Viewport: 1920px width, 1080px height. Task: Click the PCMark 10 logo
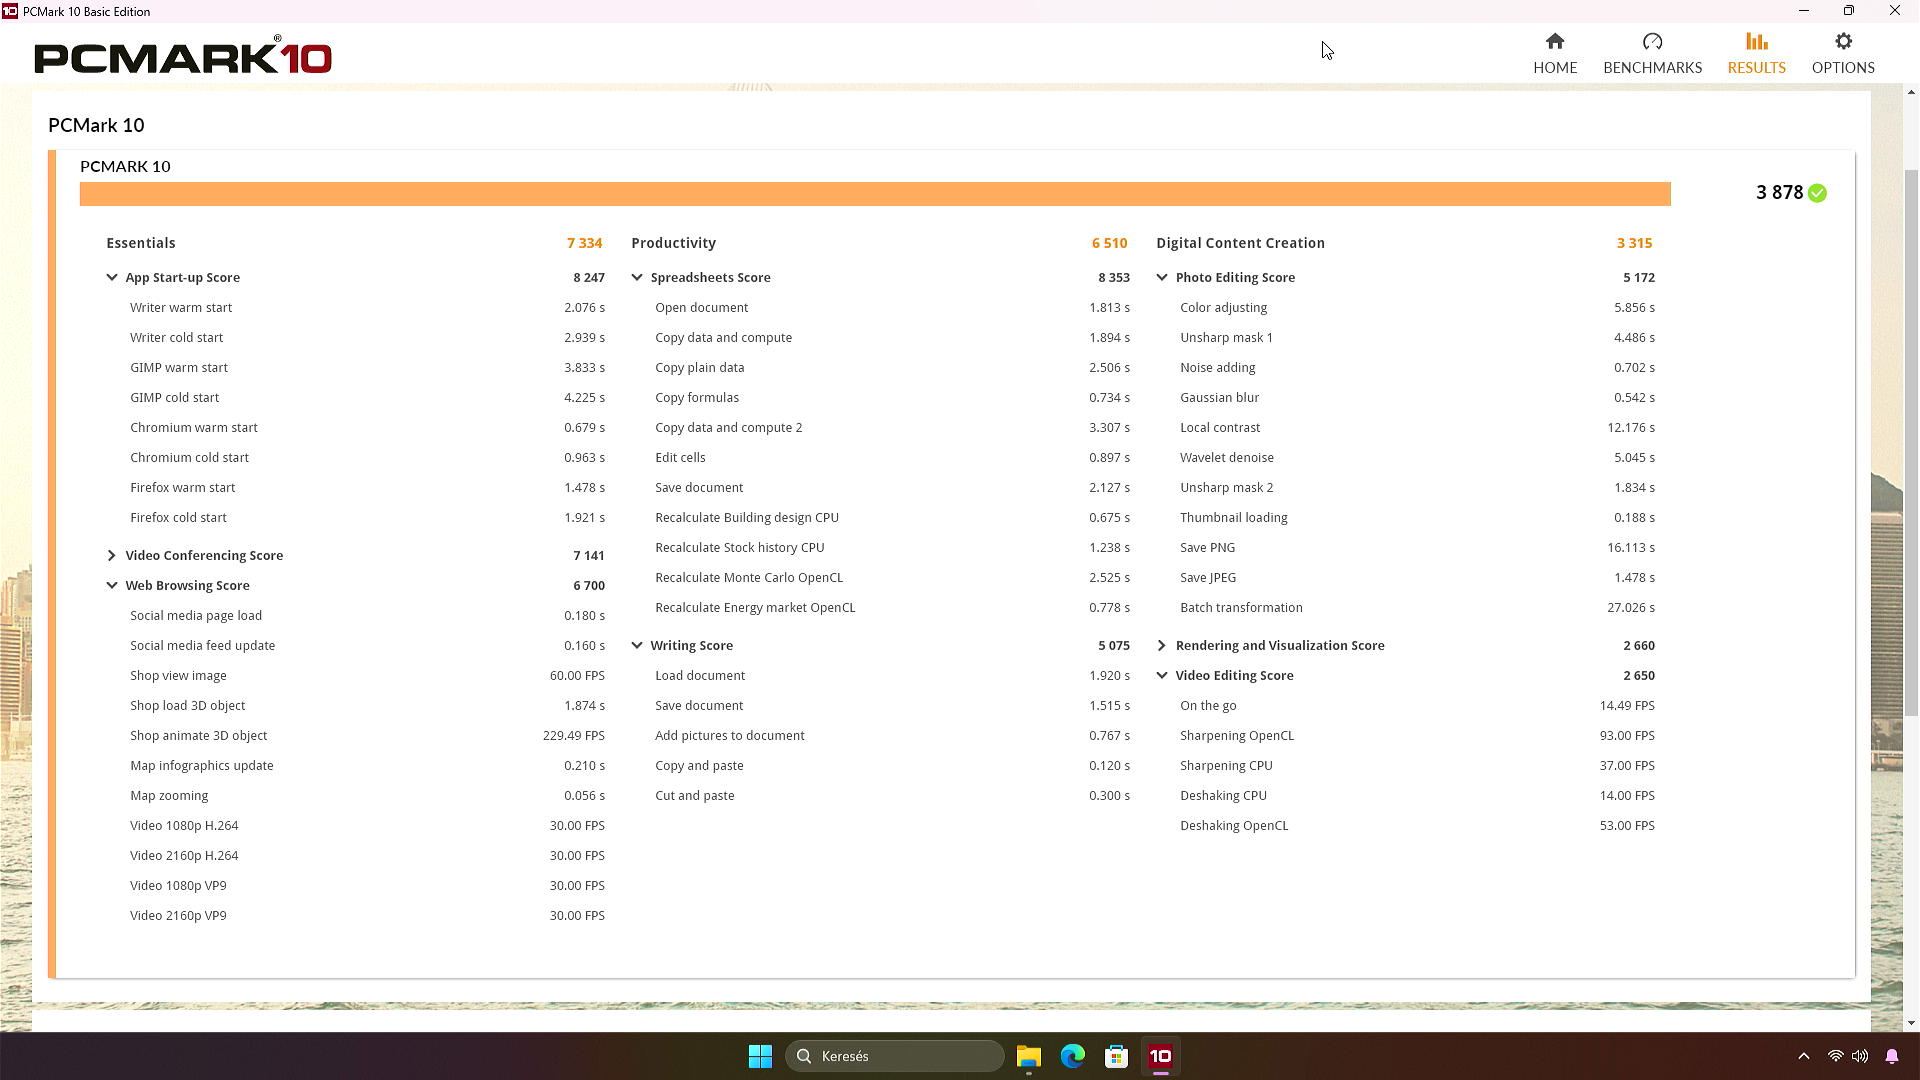tap(183, 57)
